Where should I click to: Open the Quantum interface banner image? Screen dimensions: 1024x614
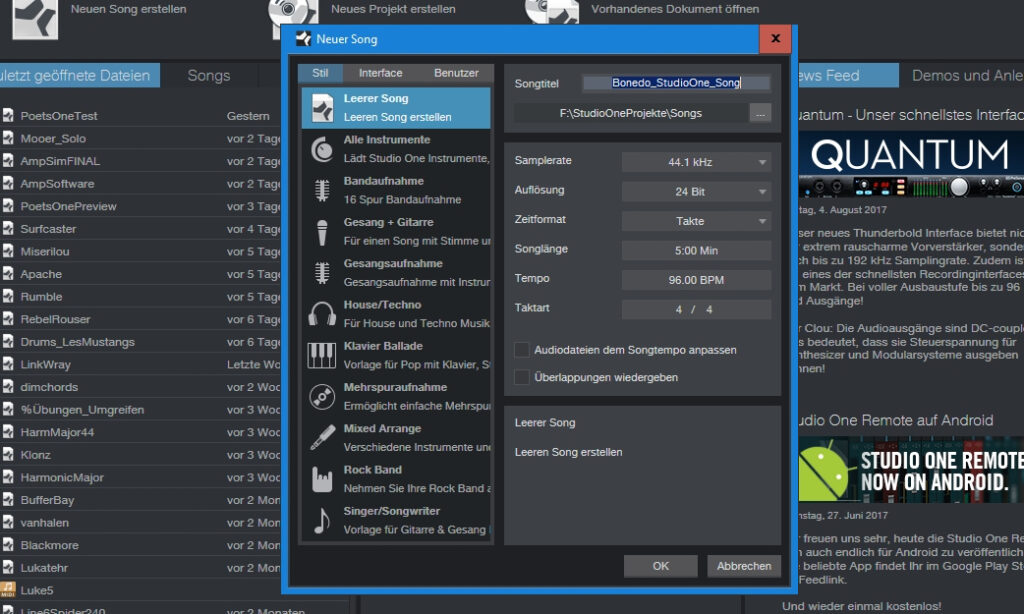click(x=911, y=164)
